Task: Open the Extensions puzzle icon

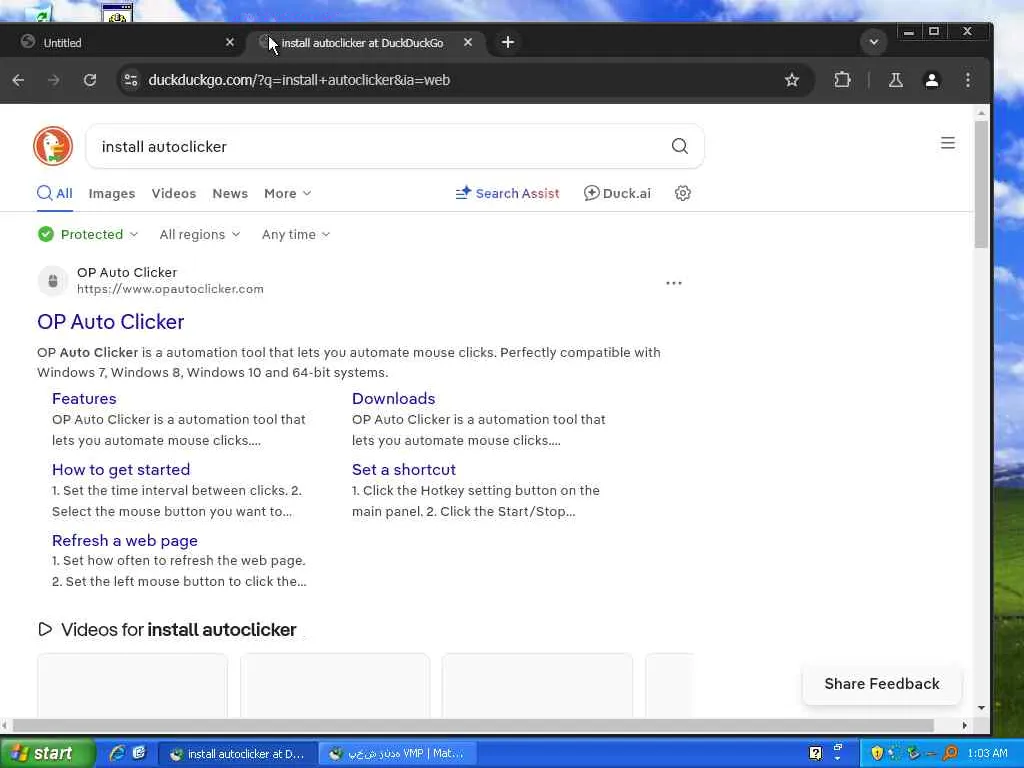Action: click(x=842, y=80)
